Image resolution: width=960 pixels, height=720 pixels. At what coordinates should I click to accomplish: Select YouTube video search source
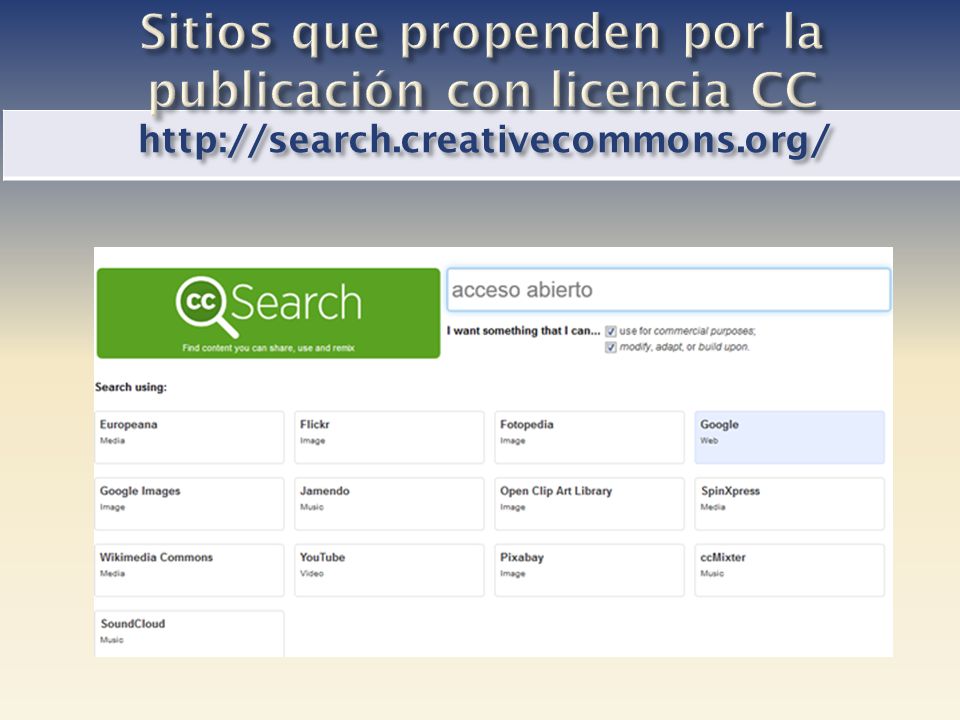point(389,570)
